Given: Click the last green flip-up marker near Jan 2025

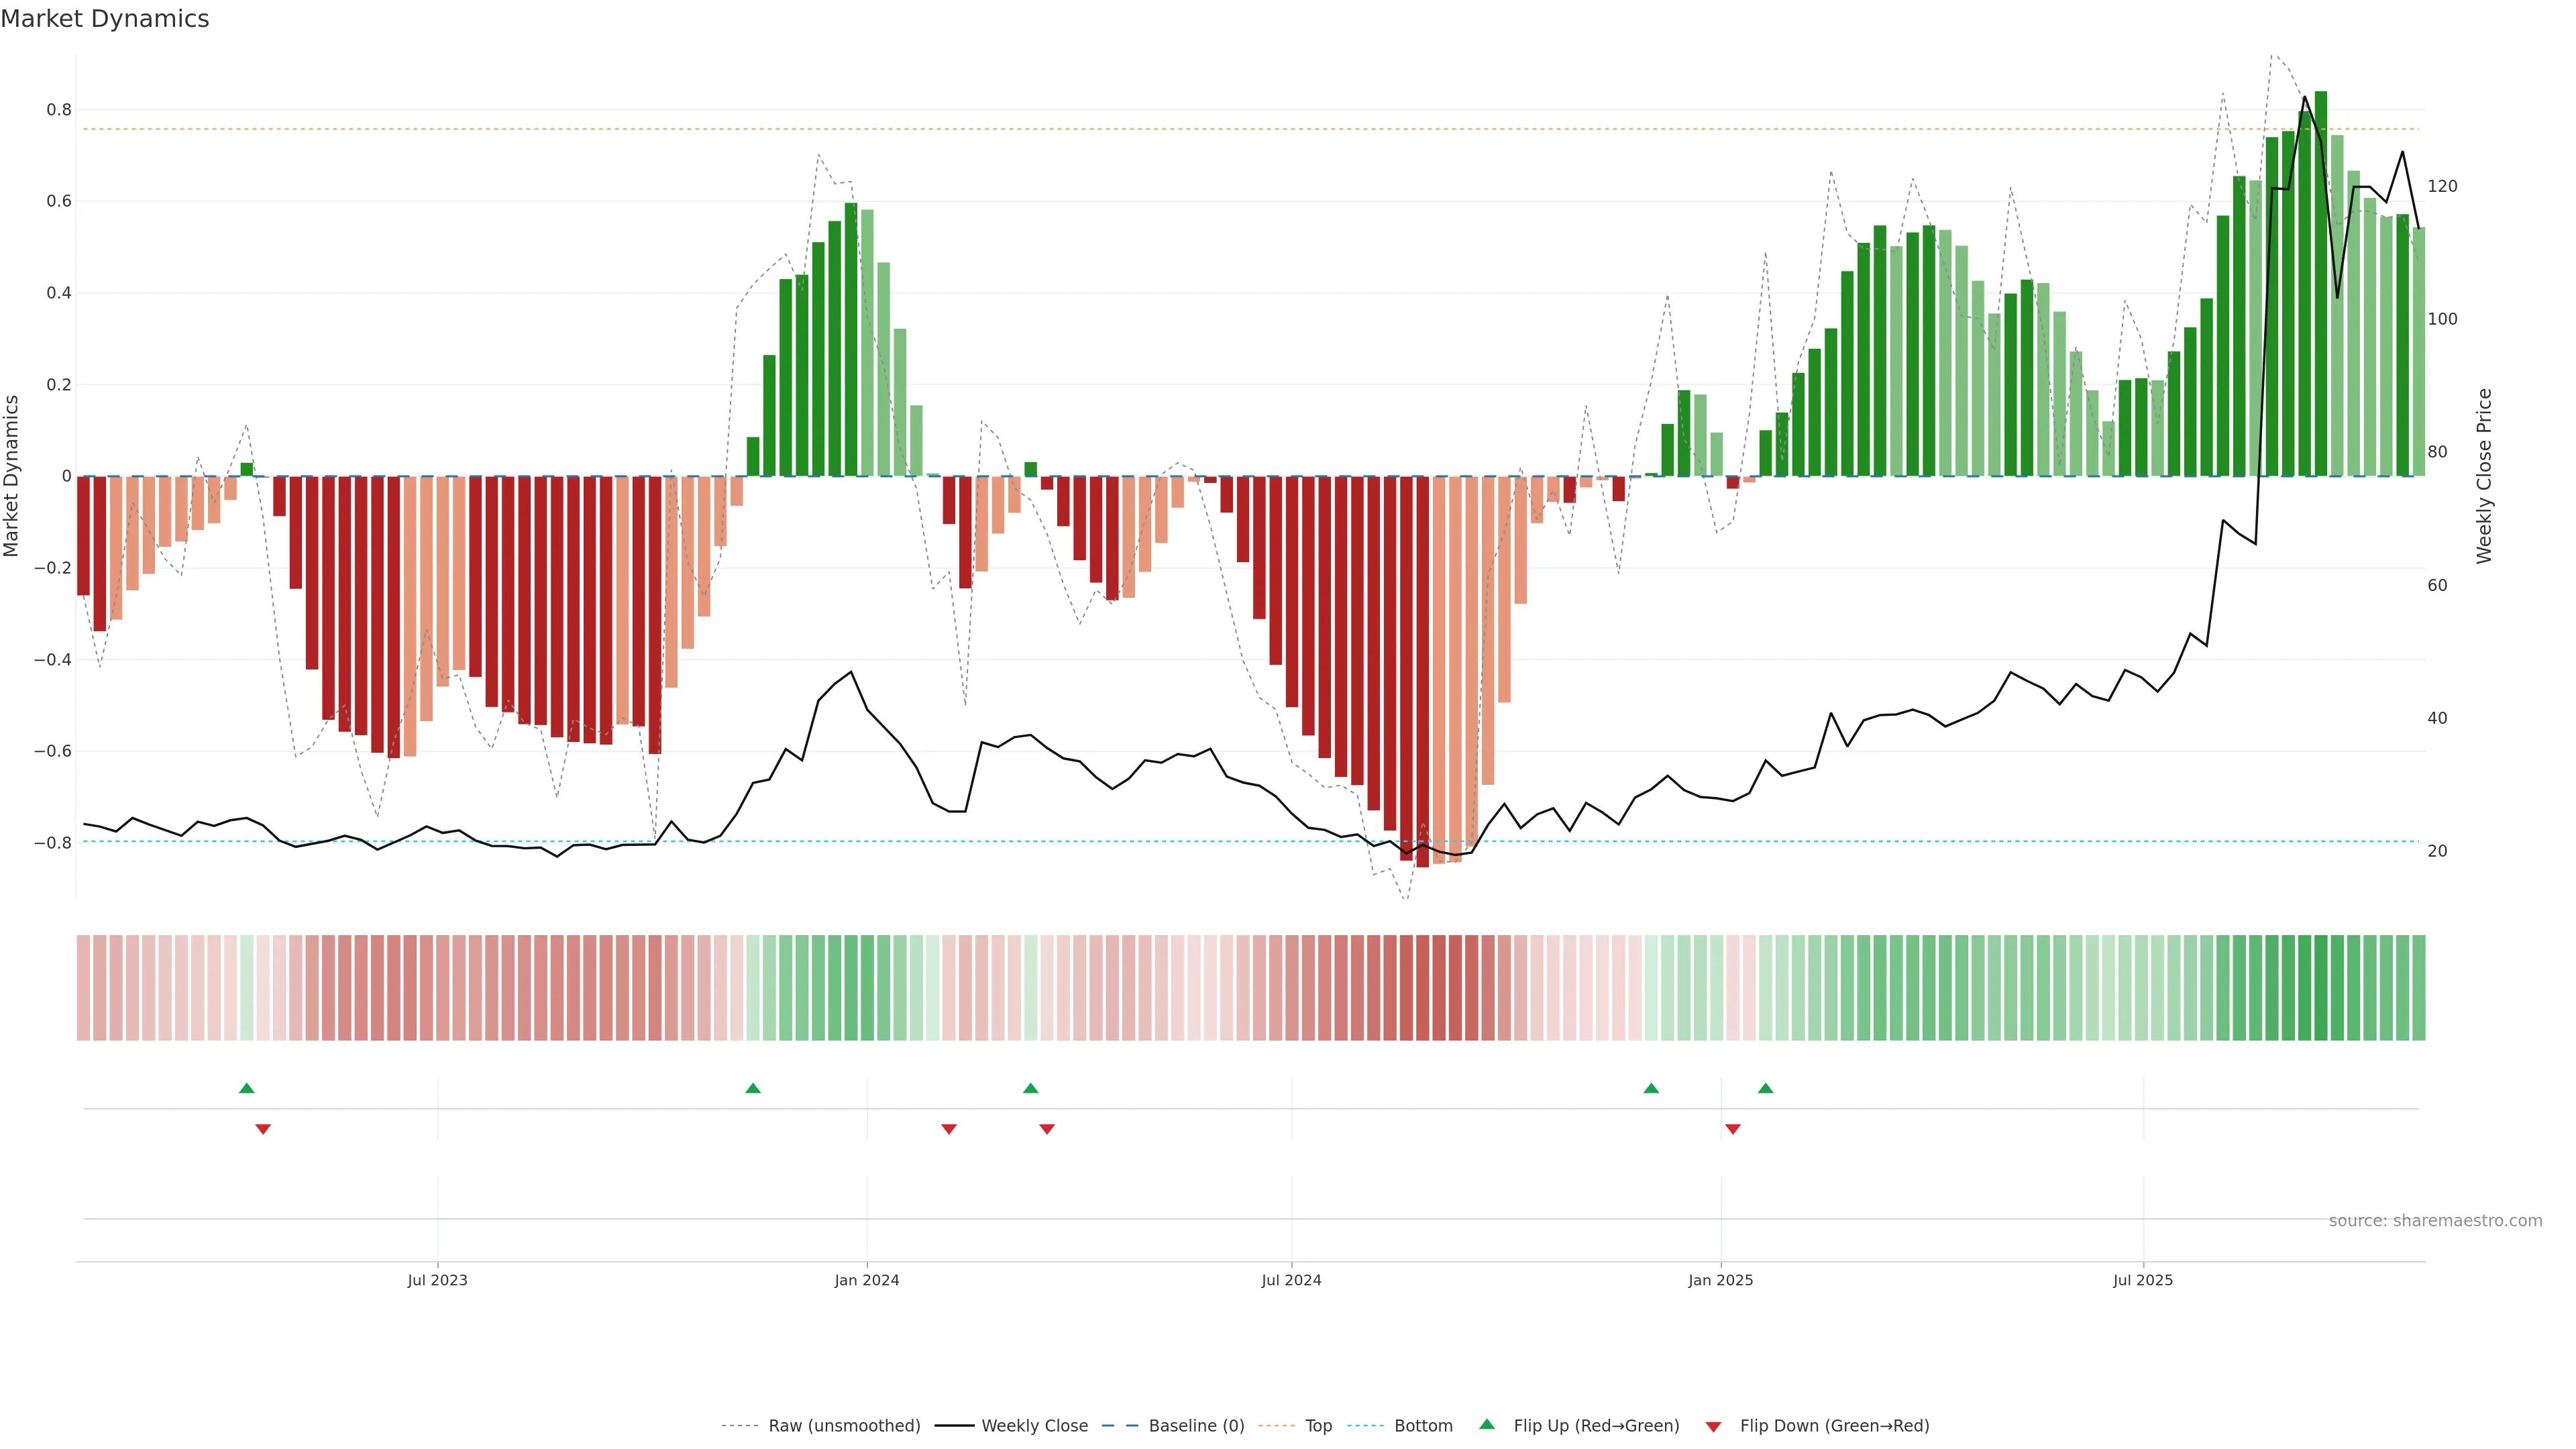Looking at the screenshot, I should pyautogui.click(x=1766, y=1088).
